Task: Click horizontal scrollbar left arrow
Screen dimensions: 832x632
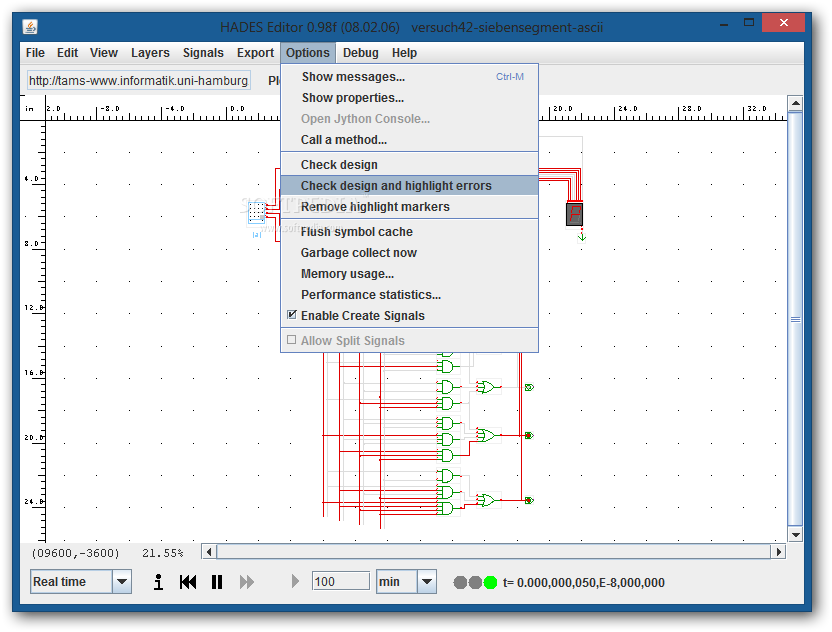Action: tap(209, 552)
